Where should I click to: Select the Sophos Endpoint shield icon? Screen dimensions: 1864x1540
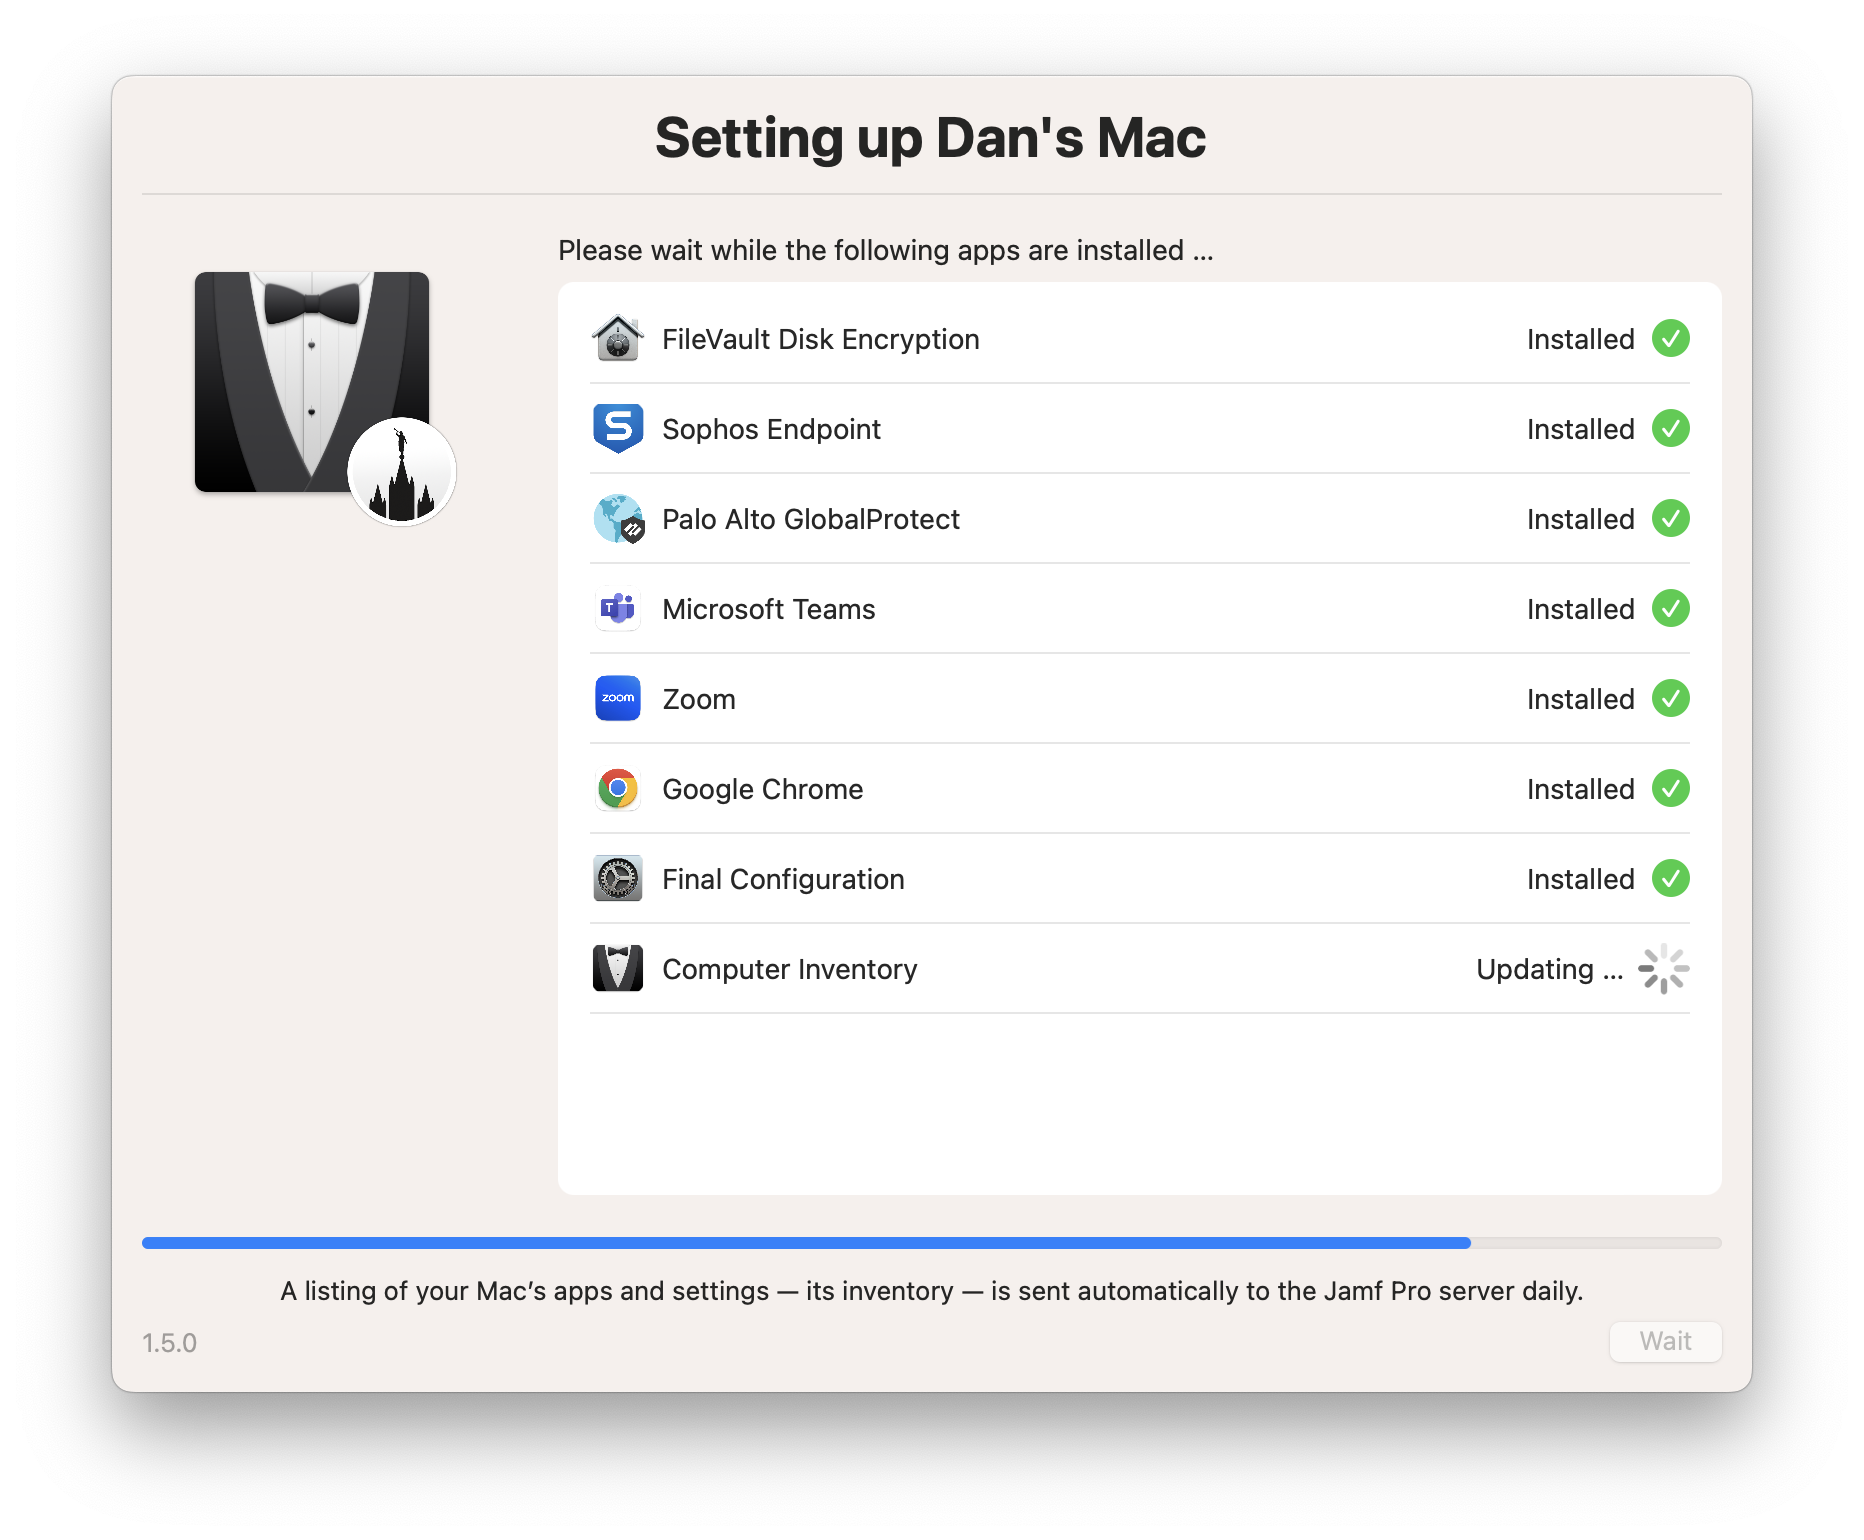pos(617,429)
